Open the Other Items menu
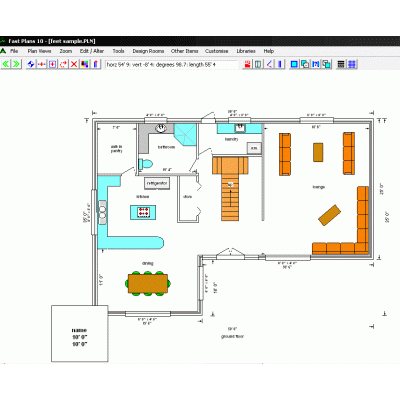This screenshot has height=400, width=400. (184, 51)
